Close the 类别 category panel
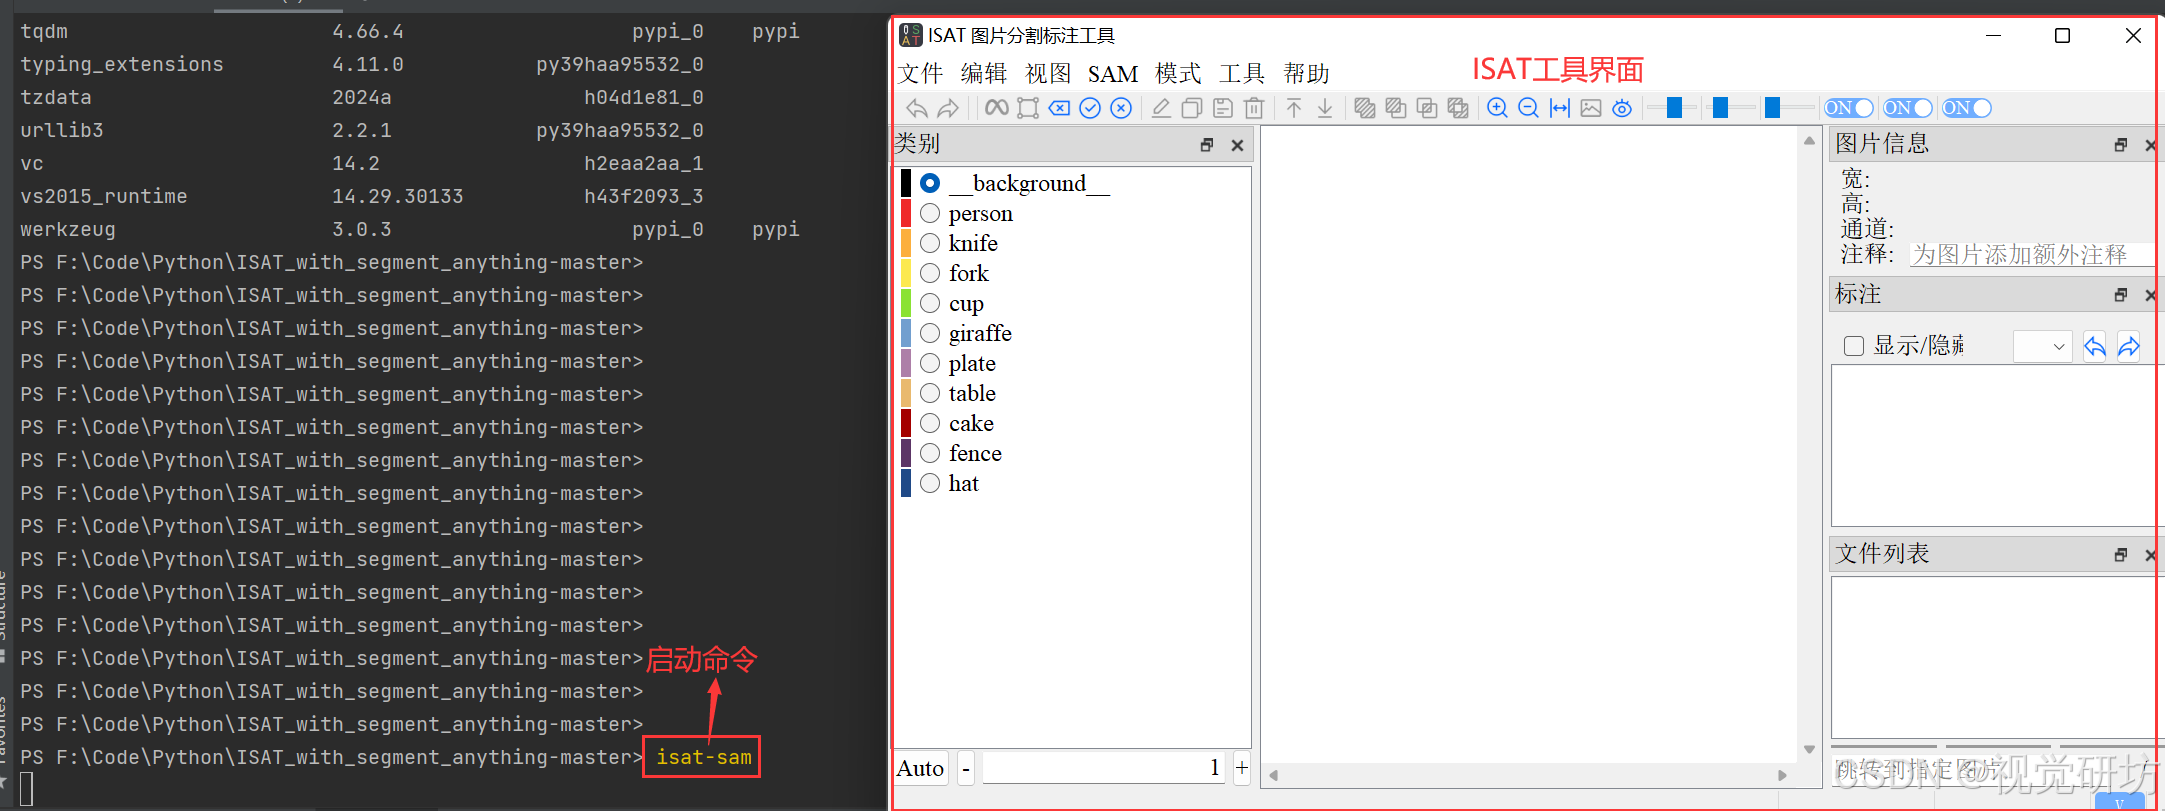This screenshot has width=2165, height=811. (1238, 145)
